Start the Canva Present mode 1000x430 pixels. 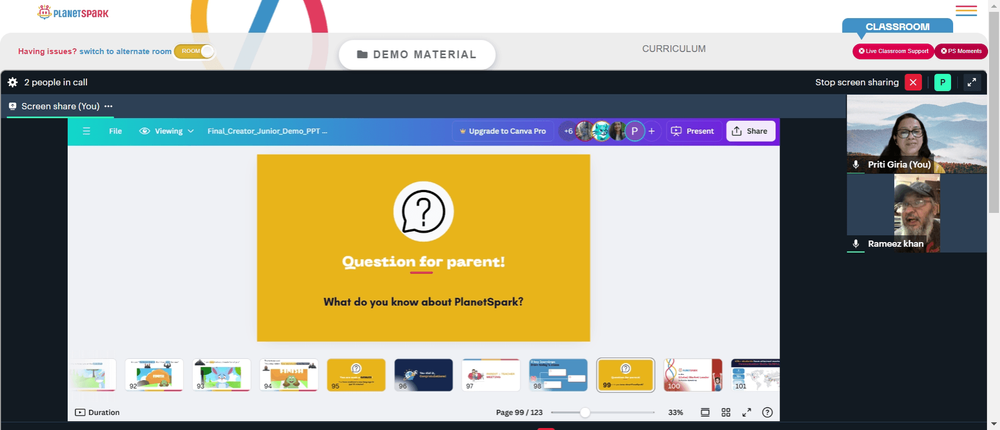click(693, 131)
